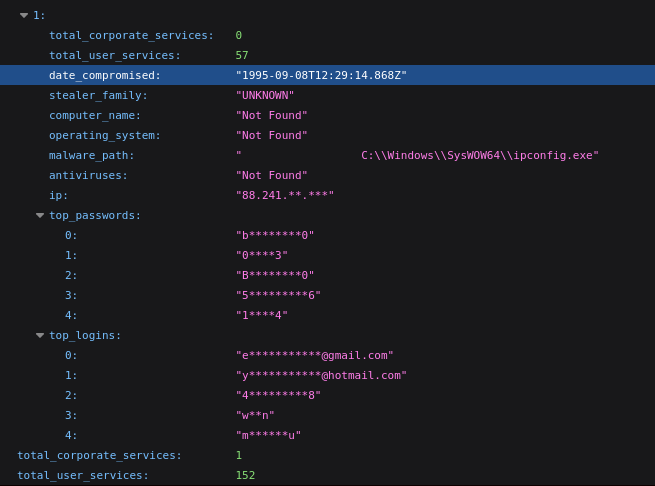Select the login entry m******u
The height and width of the screenshot is (486, 655).
point(268,435)
